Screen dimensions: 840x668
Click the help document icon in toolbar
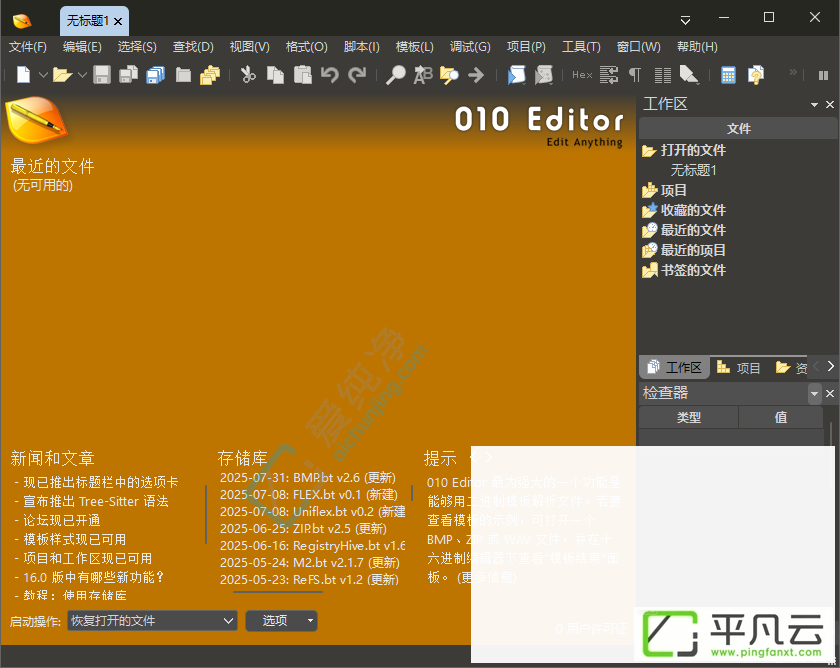pos(756,75)
